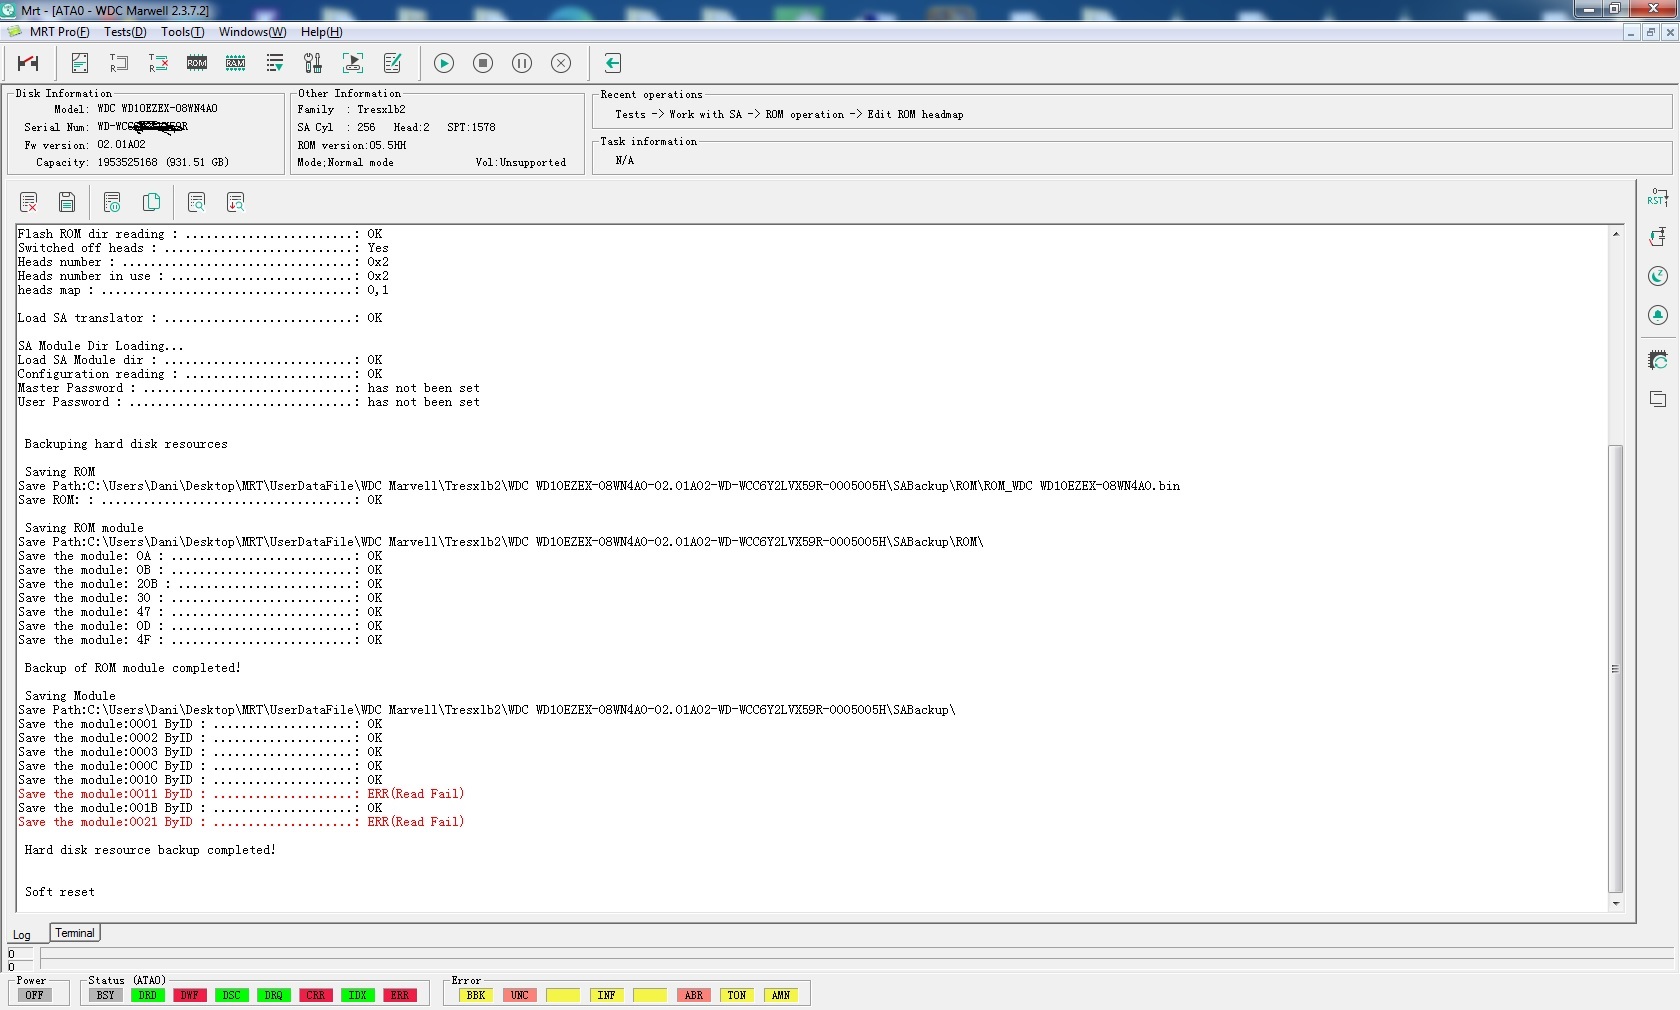Image resolution: width=1680 pixels, height=1010 pixels.
Task: Stop the running task with Stop button
Action: 483,63
